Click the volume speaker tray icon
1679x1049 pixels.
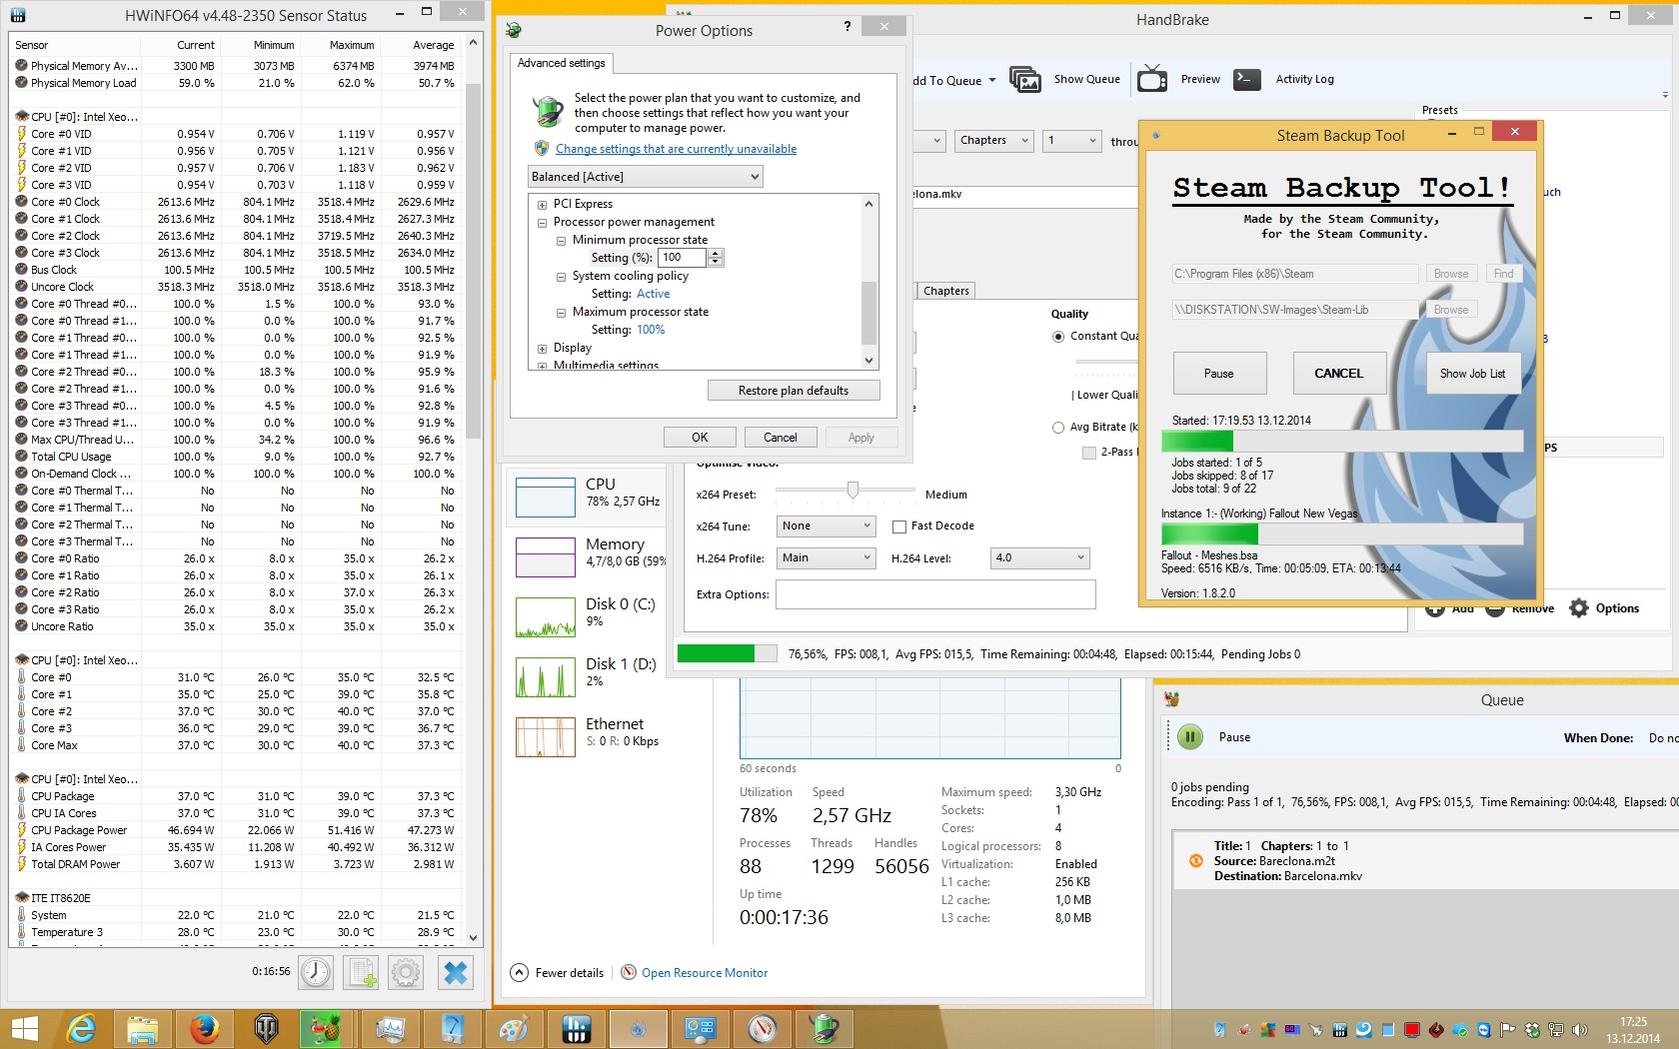pos(1579,1029)
